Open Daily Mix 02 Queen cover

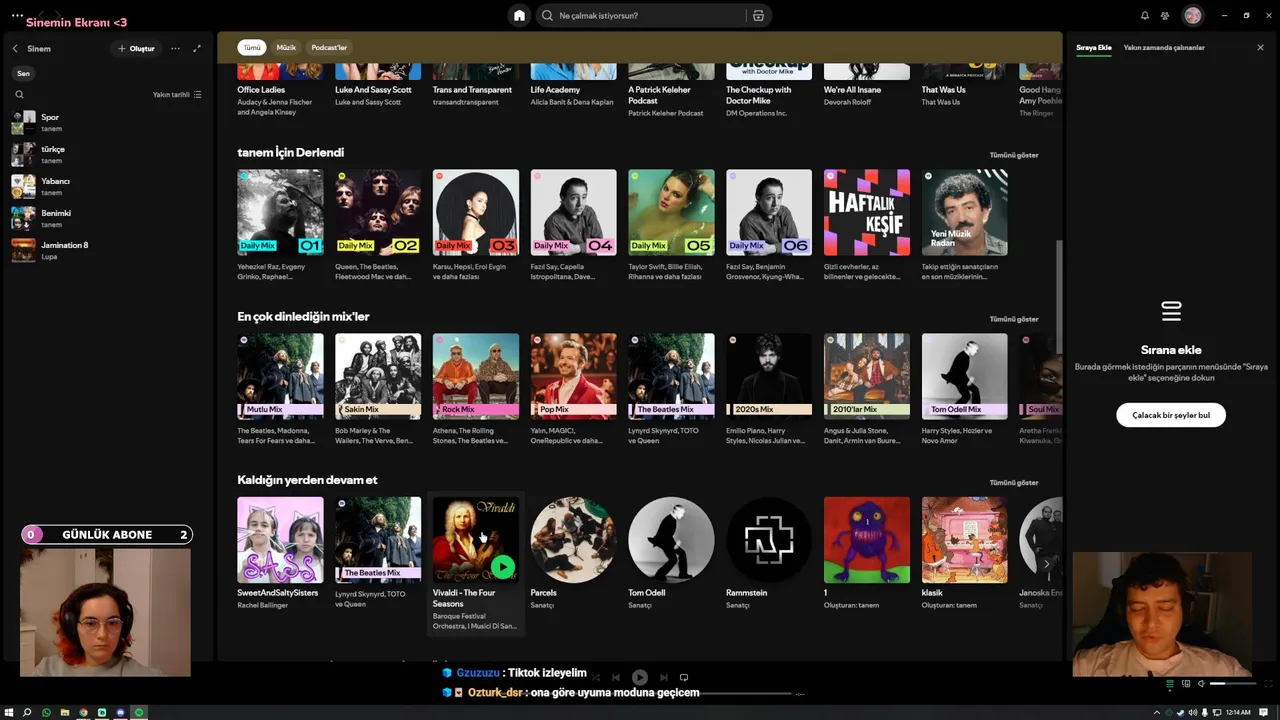click(x=378, y=212)
